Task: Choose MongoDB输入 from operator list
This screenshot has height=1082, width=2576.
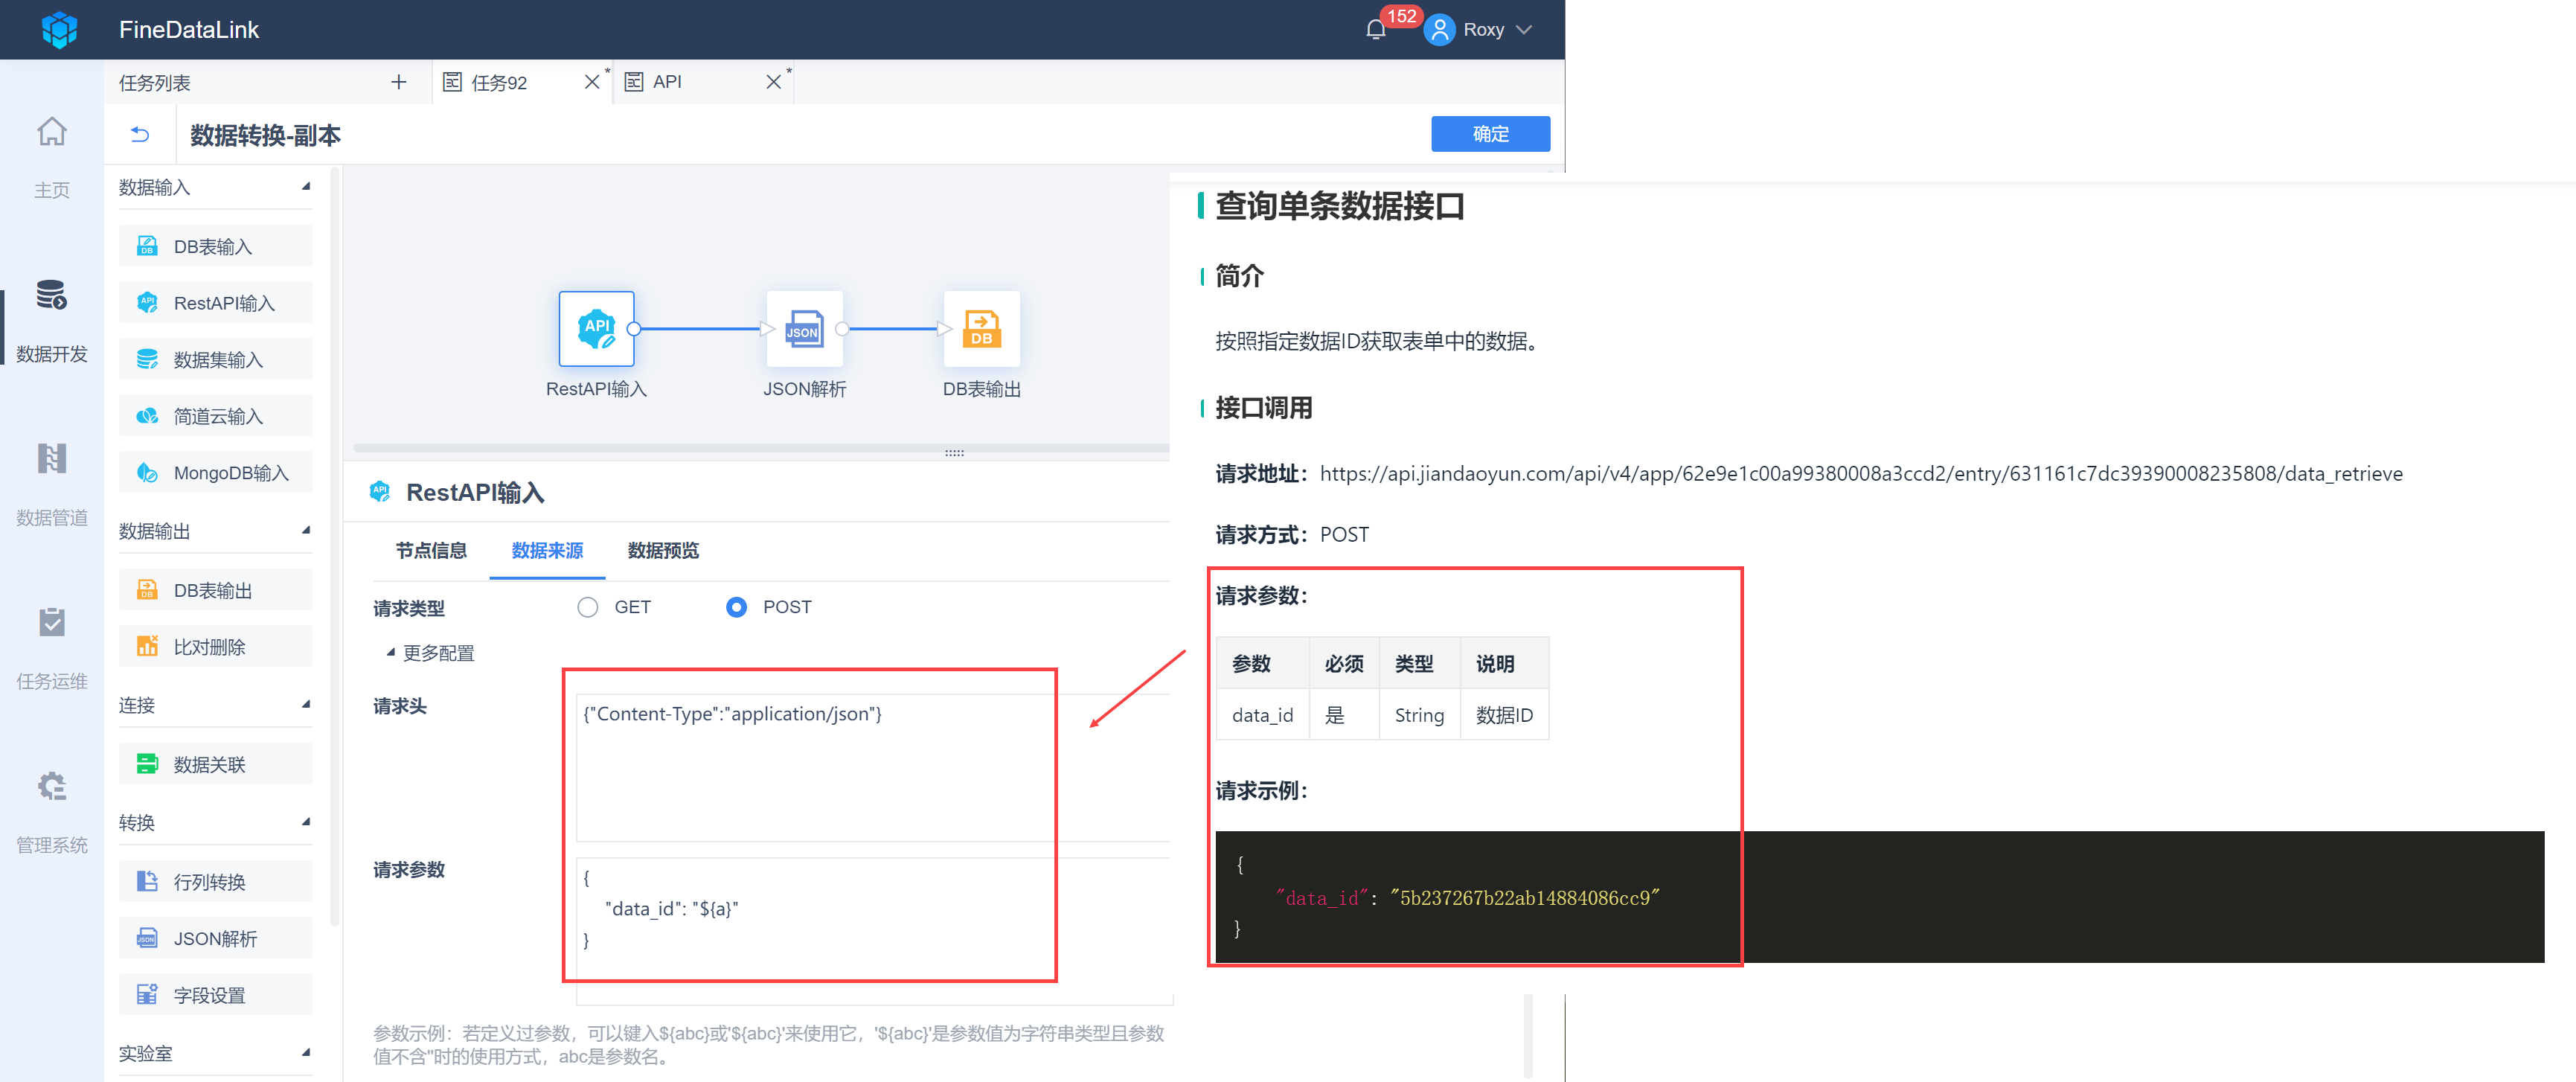Action: [216, 473]
